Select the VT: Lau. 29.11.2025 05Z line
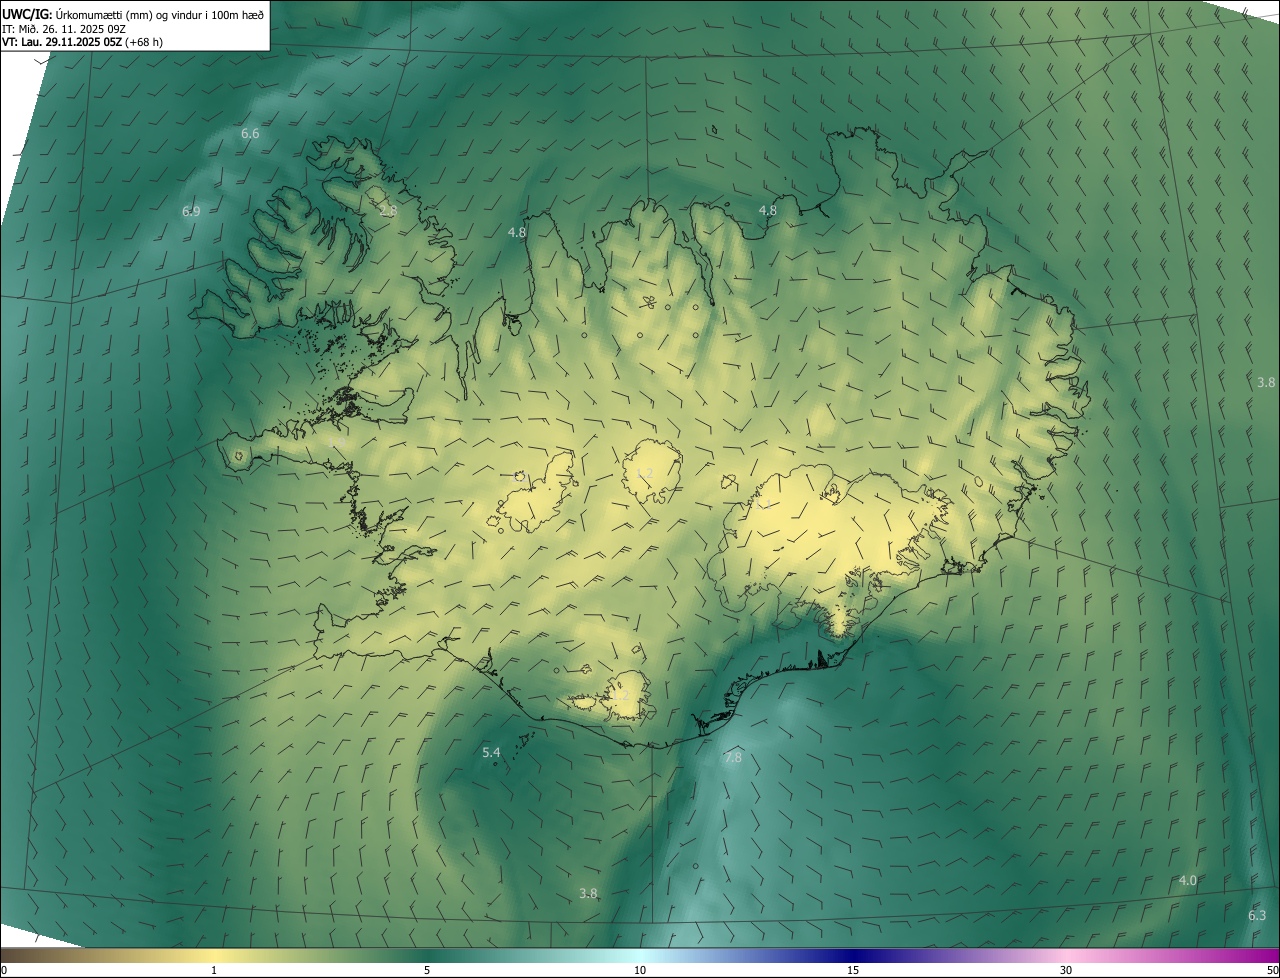The image size is (1280, 978). (x=82, y=42)
